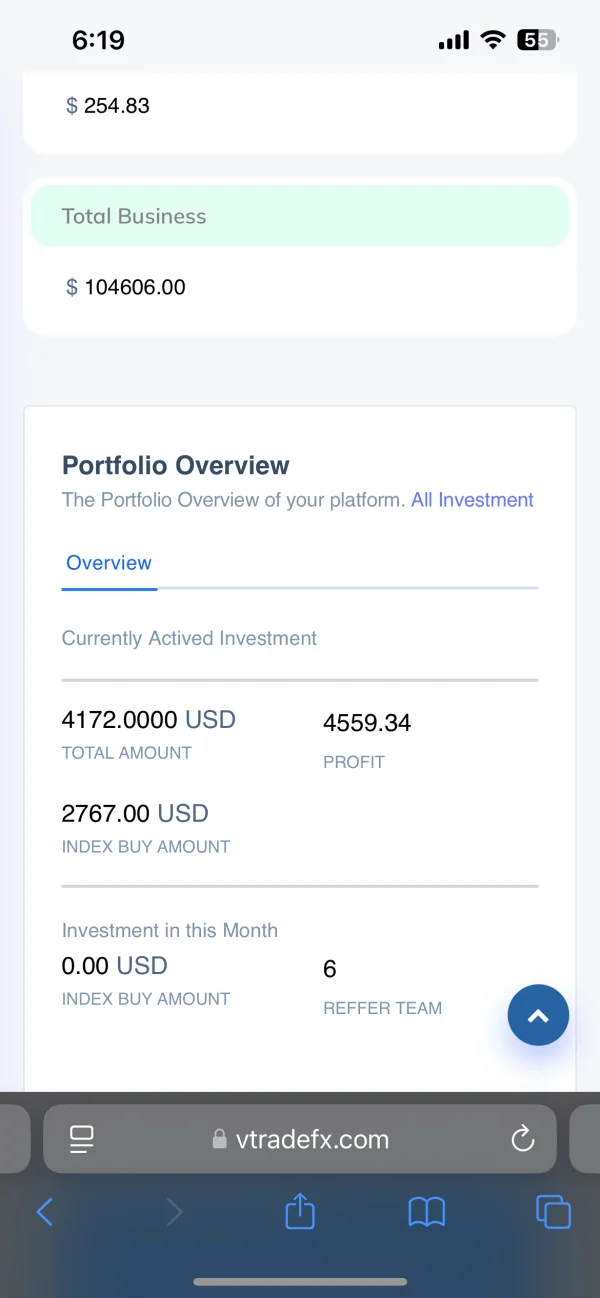This screenshot has height=1298, width=600.
Task: Tap the 6:19 clock in status bar
Action: pos(98,40)
